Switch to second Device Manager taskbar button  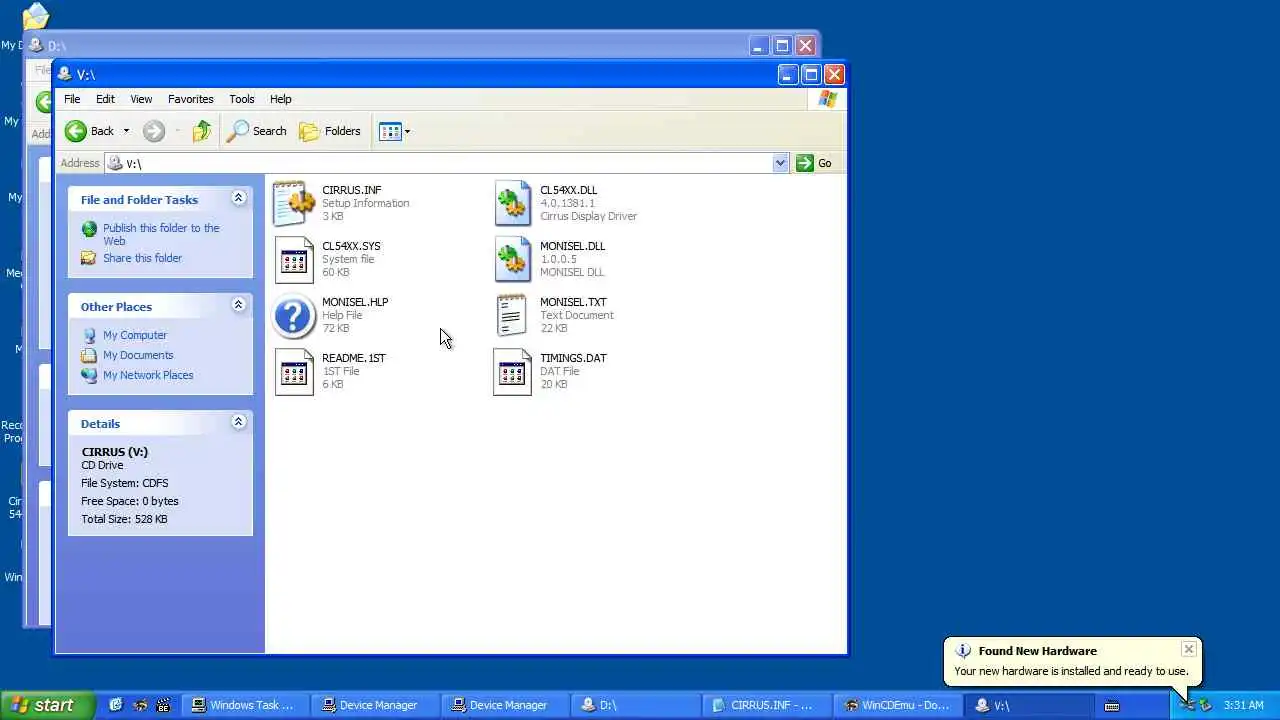pyautogui.click(x=503, y=705)
